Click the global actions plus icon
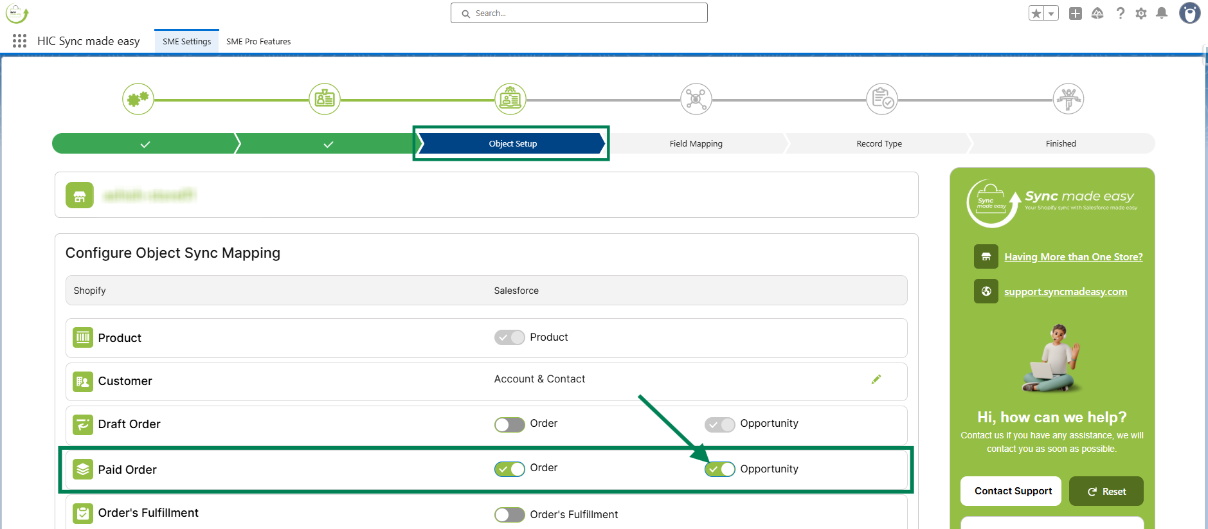The height and width of the screenshot is (529, 1208). click(1075, 13)
